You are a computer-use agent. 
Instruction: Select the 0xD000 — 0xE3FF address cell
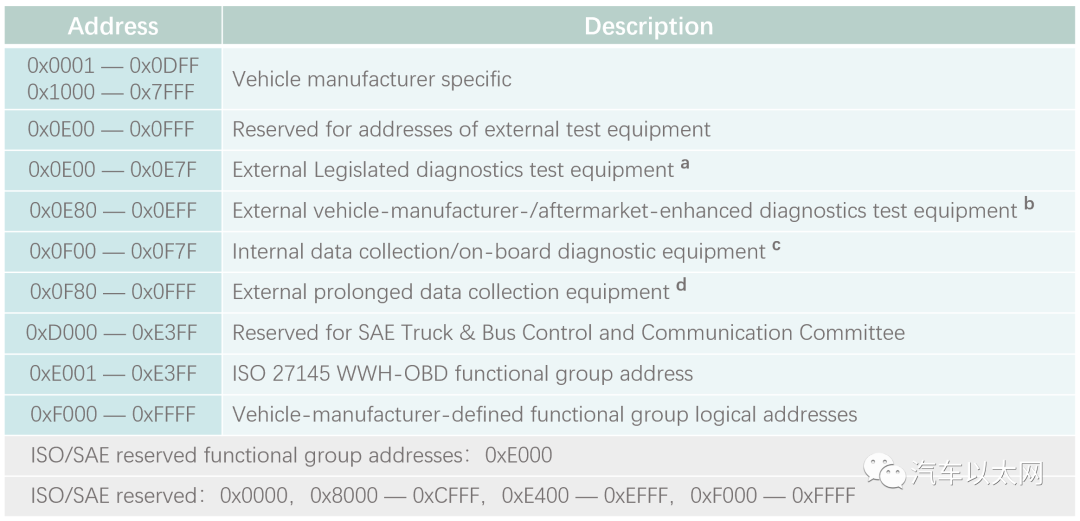pos(113,334)
